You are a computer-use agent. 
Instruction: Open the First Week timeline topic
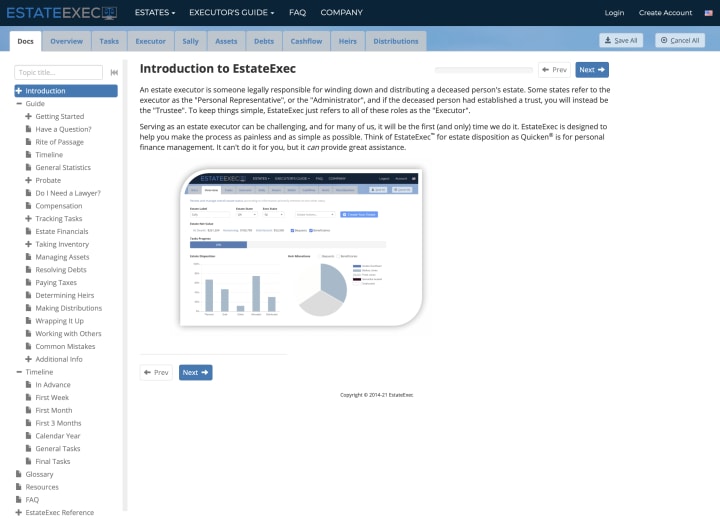[52, 398]
